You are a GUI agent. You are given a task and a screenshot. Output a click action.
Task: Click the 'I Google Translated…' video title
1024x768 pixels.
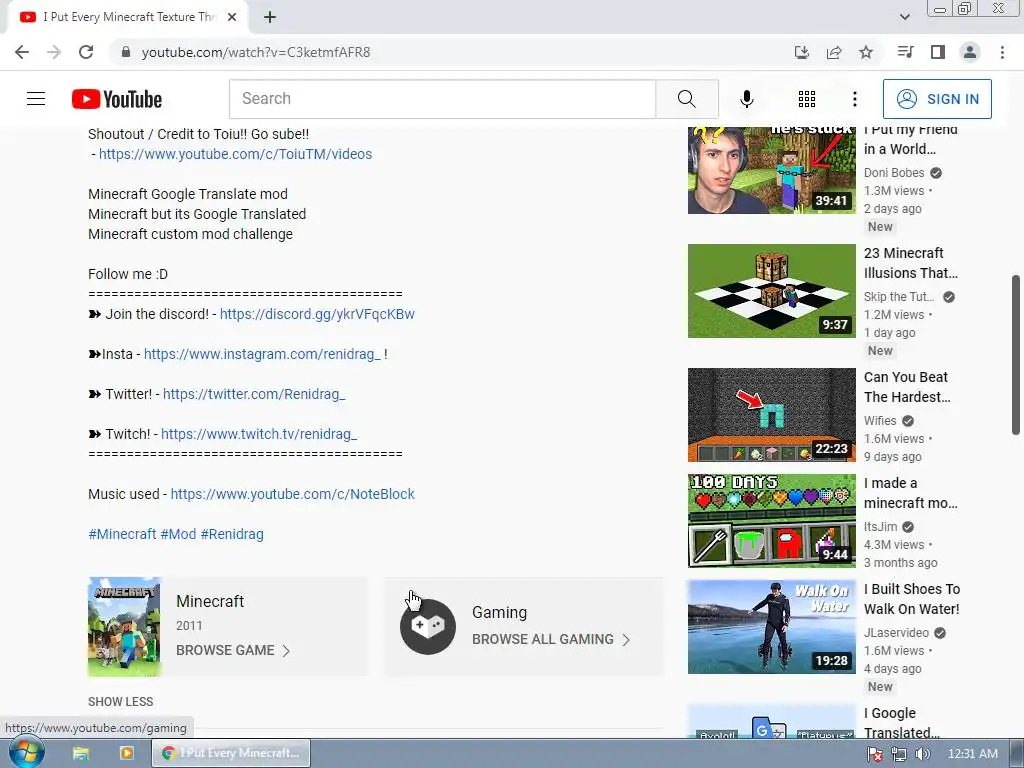[x=901, y=723]
